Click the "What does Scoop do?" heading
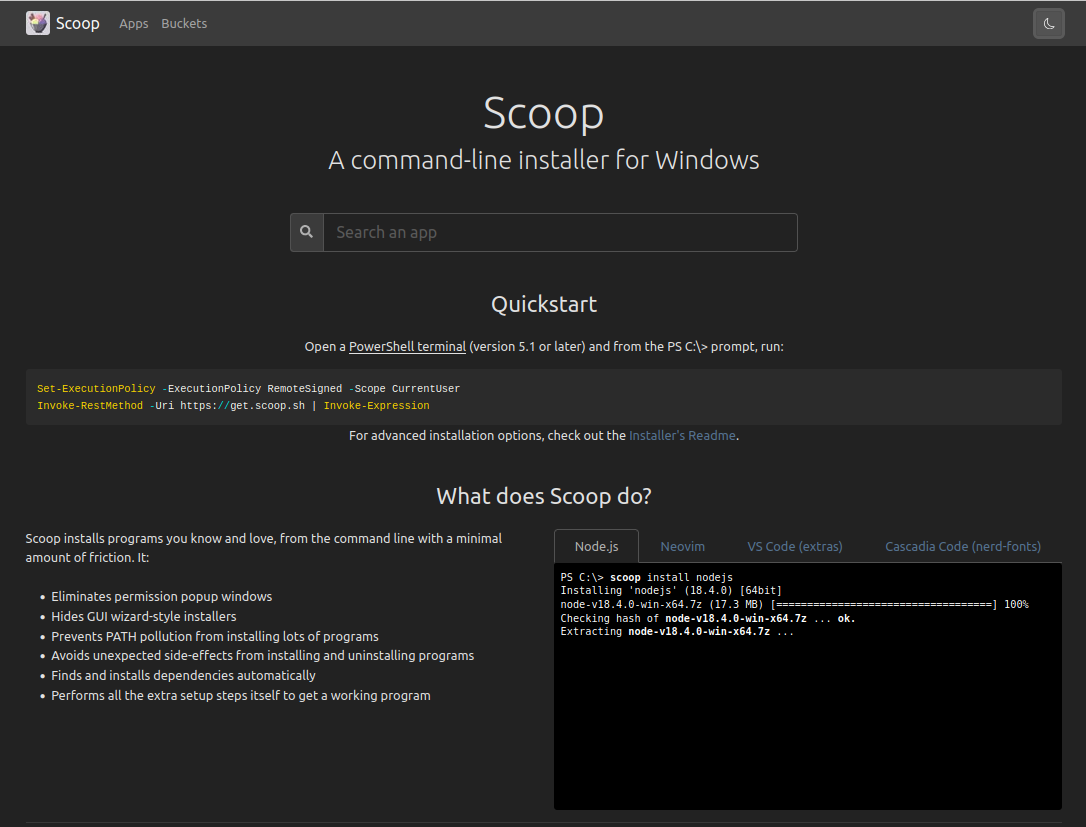Screen dimensions: 1086x827 coord(544,496)
